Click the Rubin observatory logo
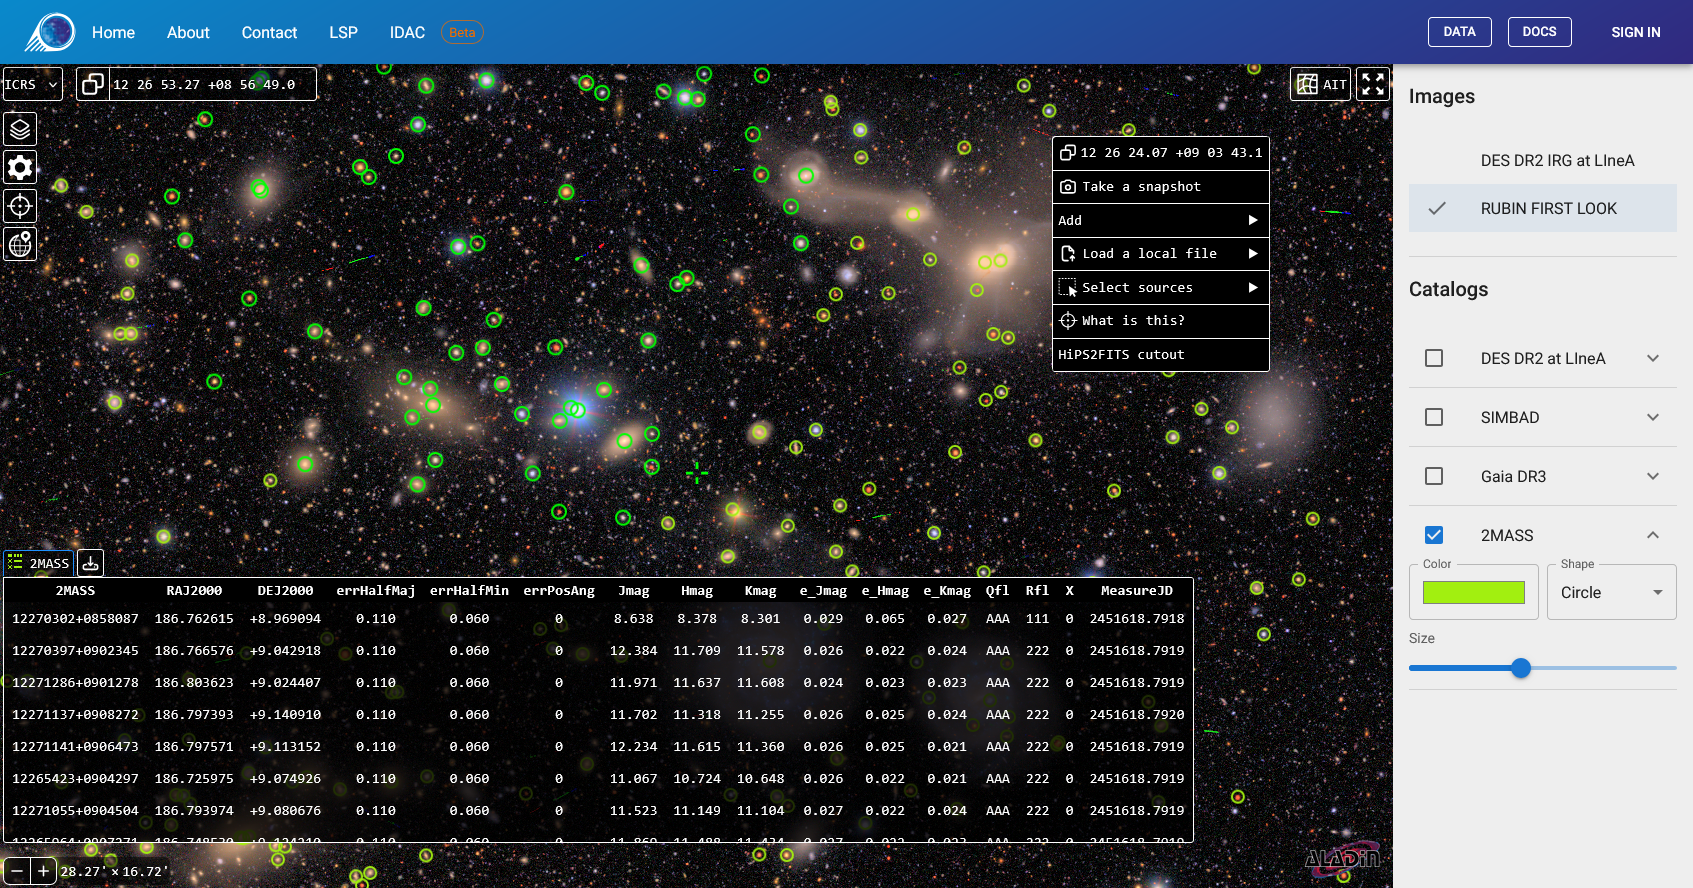 tap(51, 32)
